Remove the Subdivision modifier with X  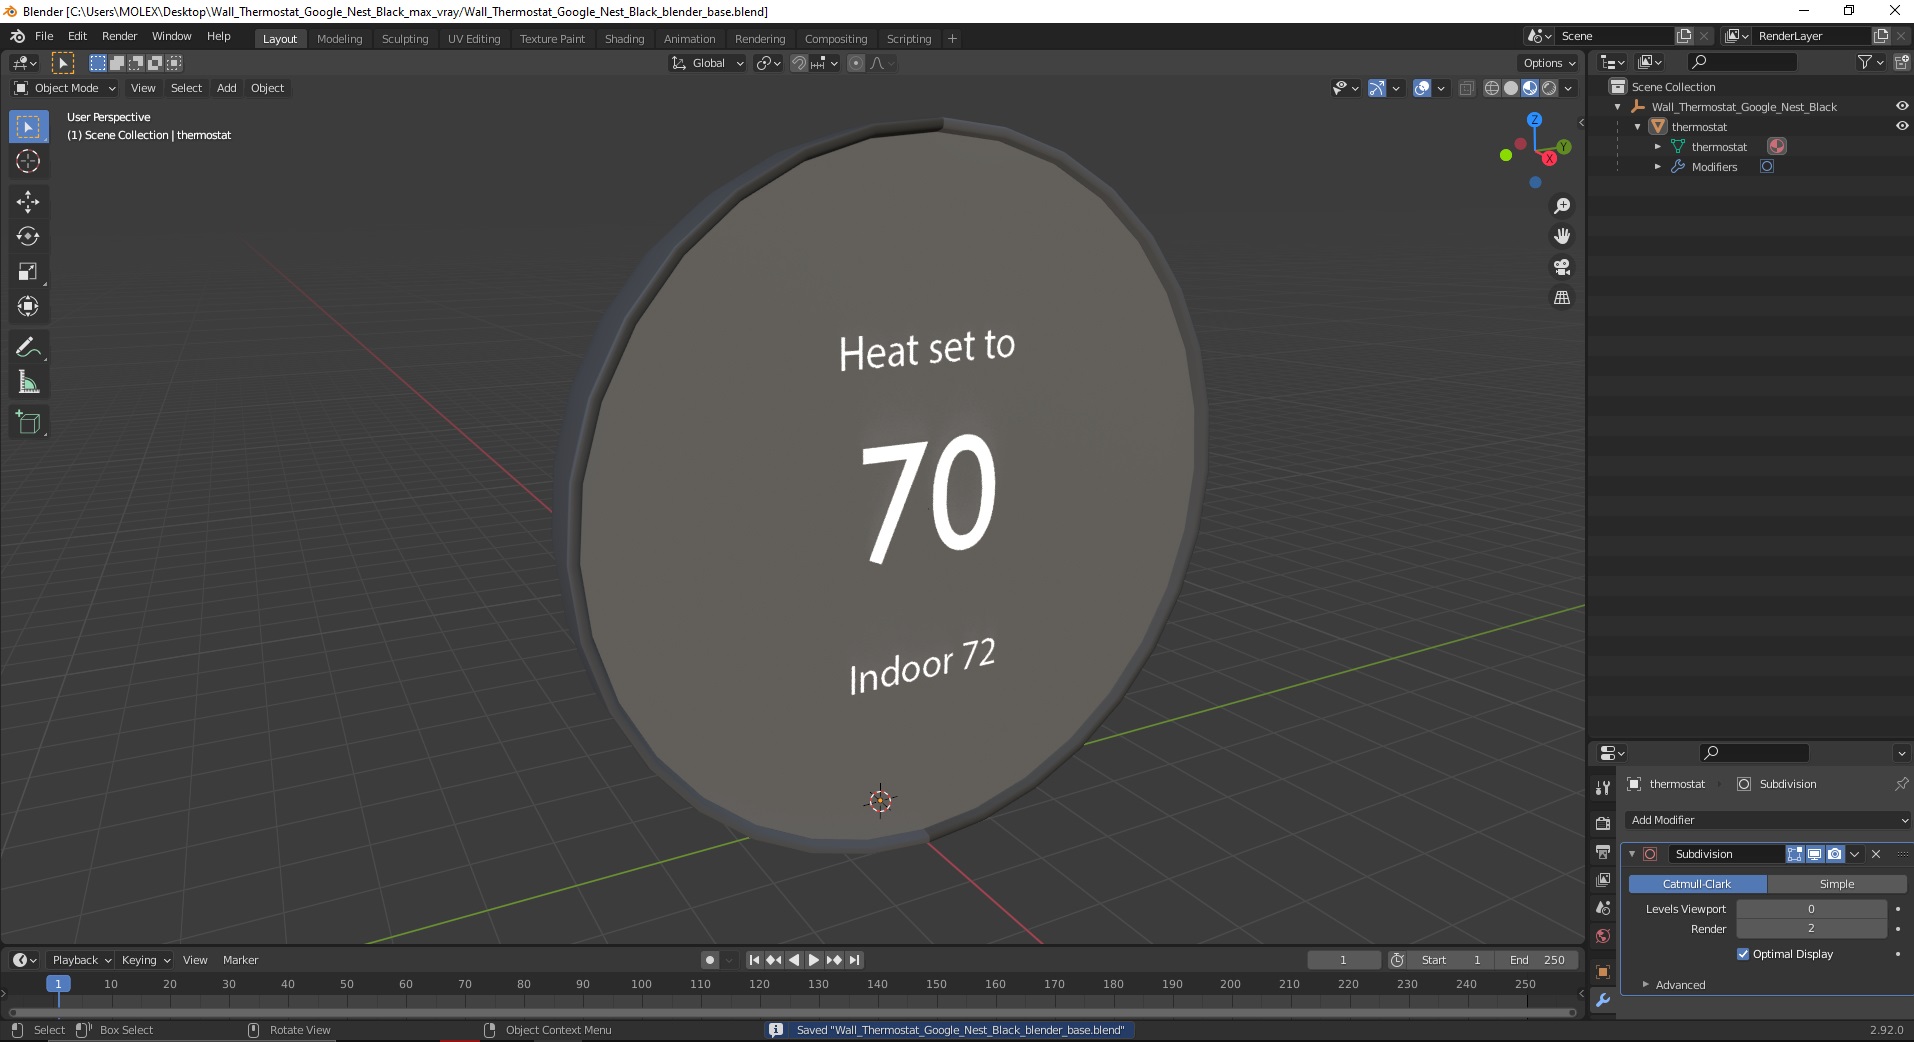(1876, 854)
